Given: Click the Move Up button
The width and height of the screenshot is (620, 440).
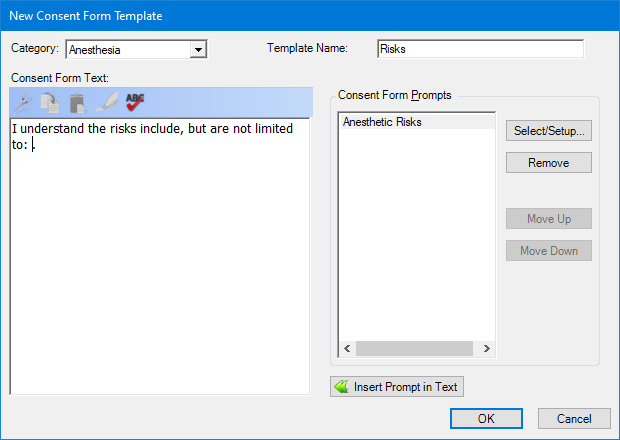Looking at the screenshot, I should coord(549,219).
